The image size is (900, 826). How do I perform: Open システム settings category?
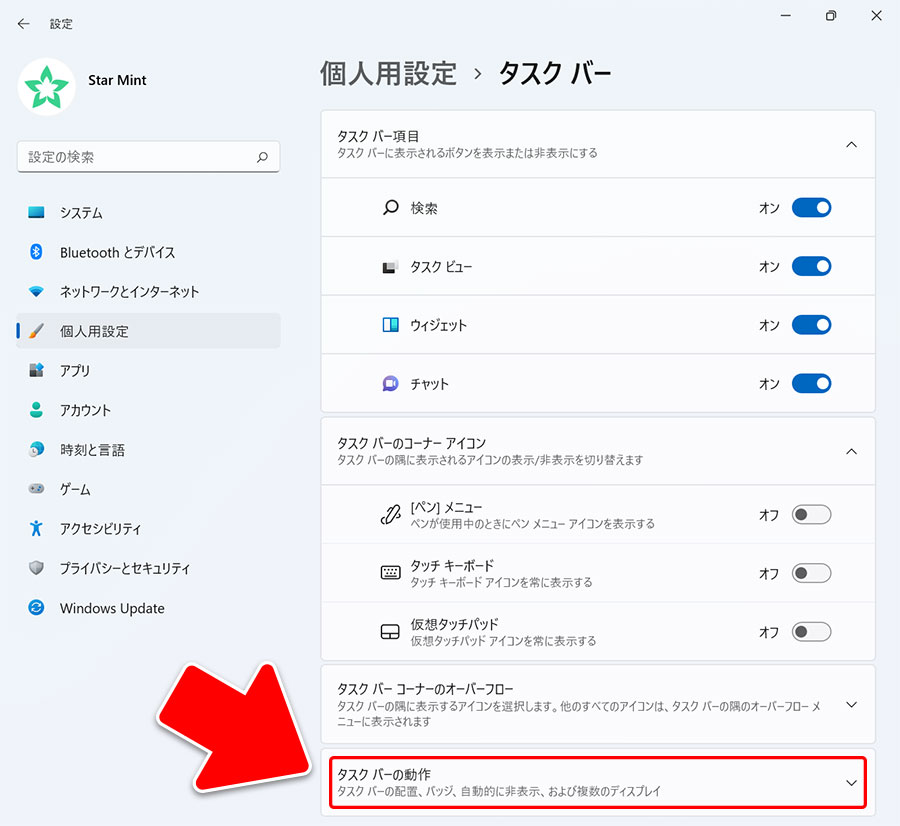click(x=148, y=212)
